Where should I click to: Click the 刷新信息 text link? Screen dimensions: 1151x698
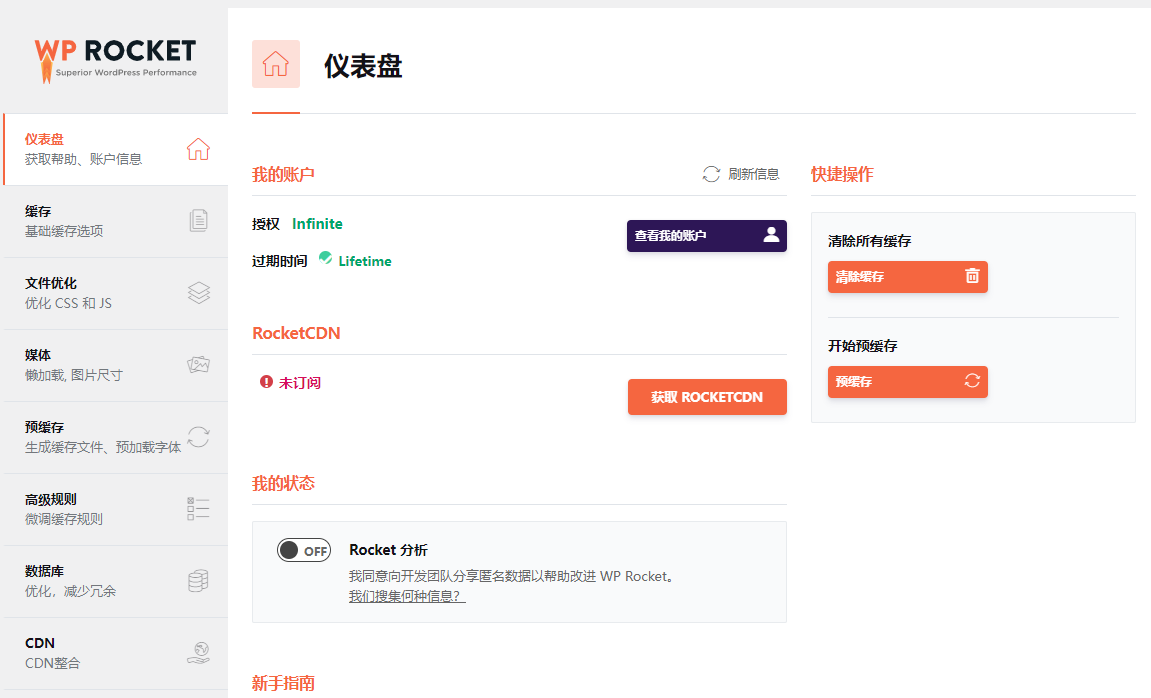pyautogui.click(x=754, y=174)
